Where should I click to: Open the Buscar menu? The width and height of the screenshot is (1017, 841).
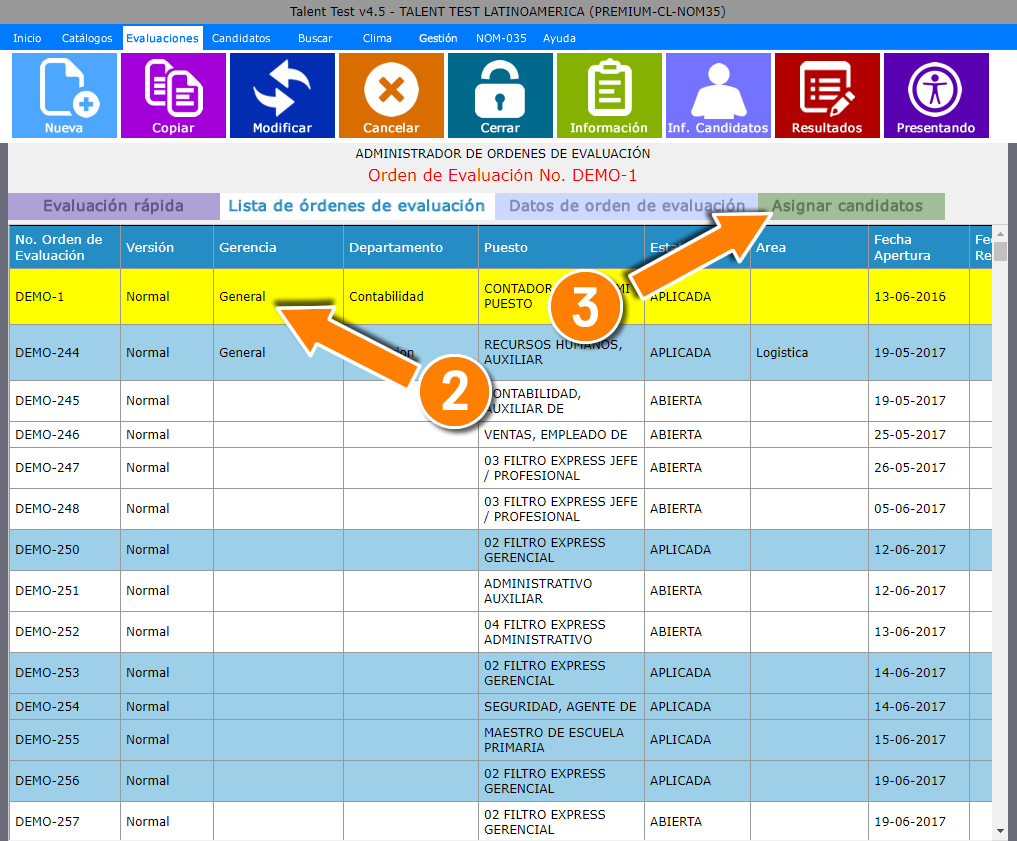pyautogui.click(x=315, y=38)
